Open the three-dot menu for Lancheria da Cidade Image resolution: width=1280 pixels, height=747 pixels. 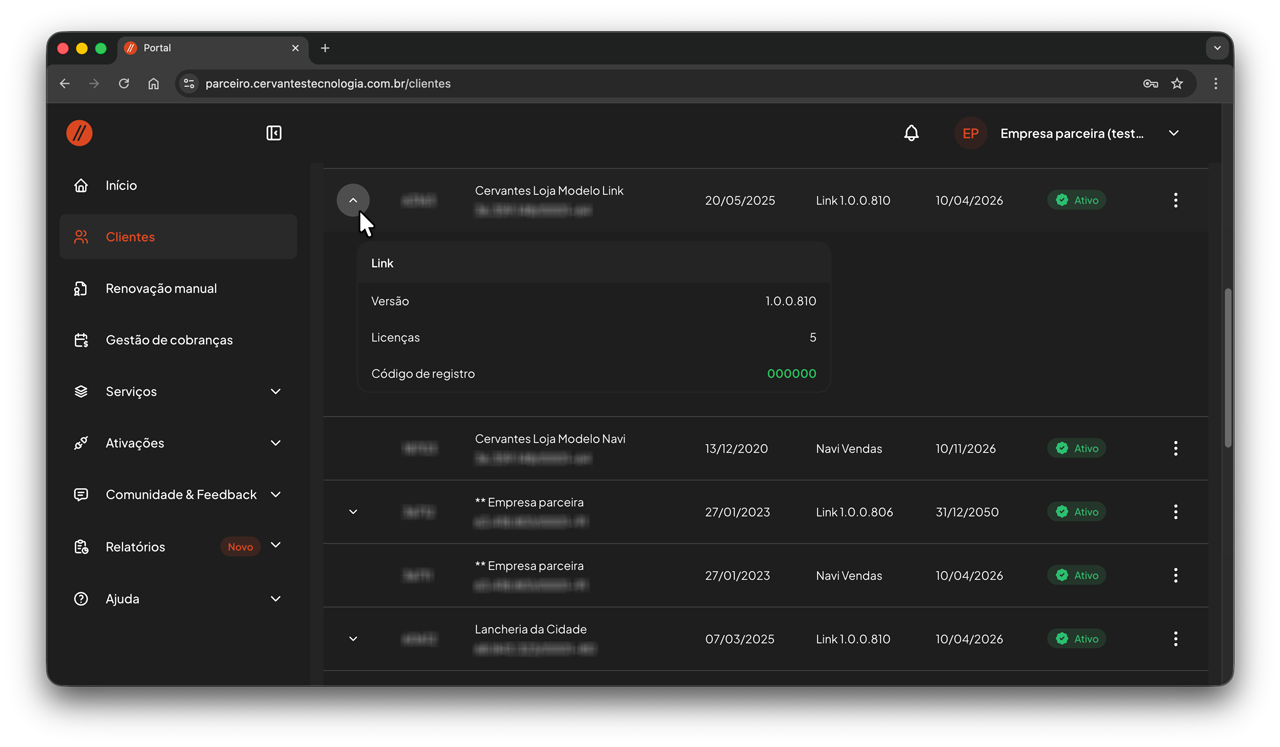click(x=1175, y=639)
